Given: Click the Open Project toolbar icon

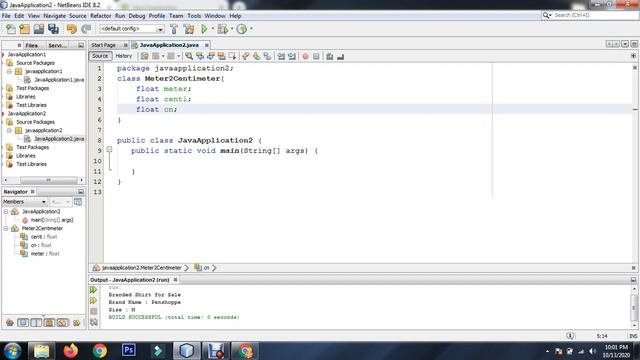Looking at the screenshot, I should [39, 29].
